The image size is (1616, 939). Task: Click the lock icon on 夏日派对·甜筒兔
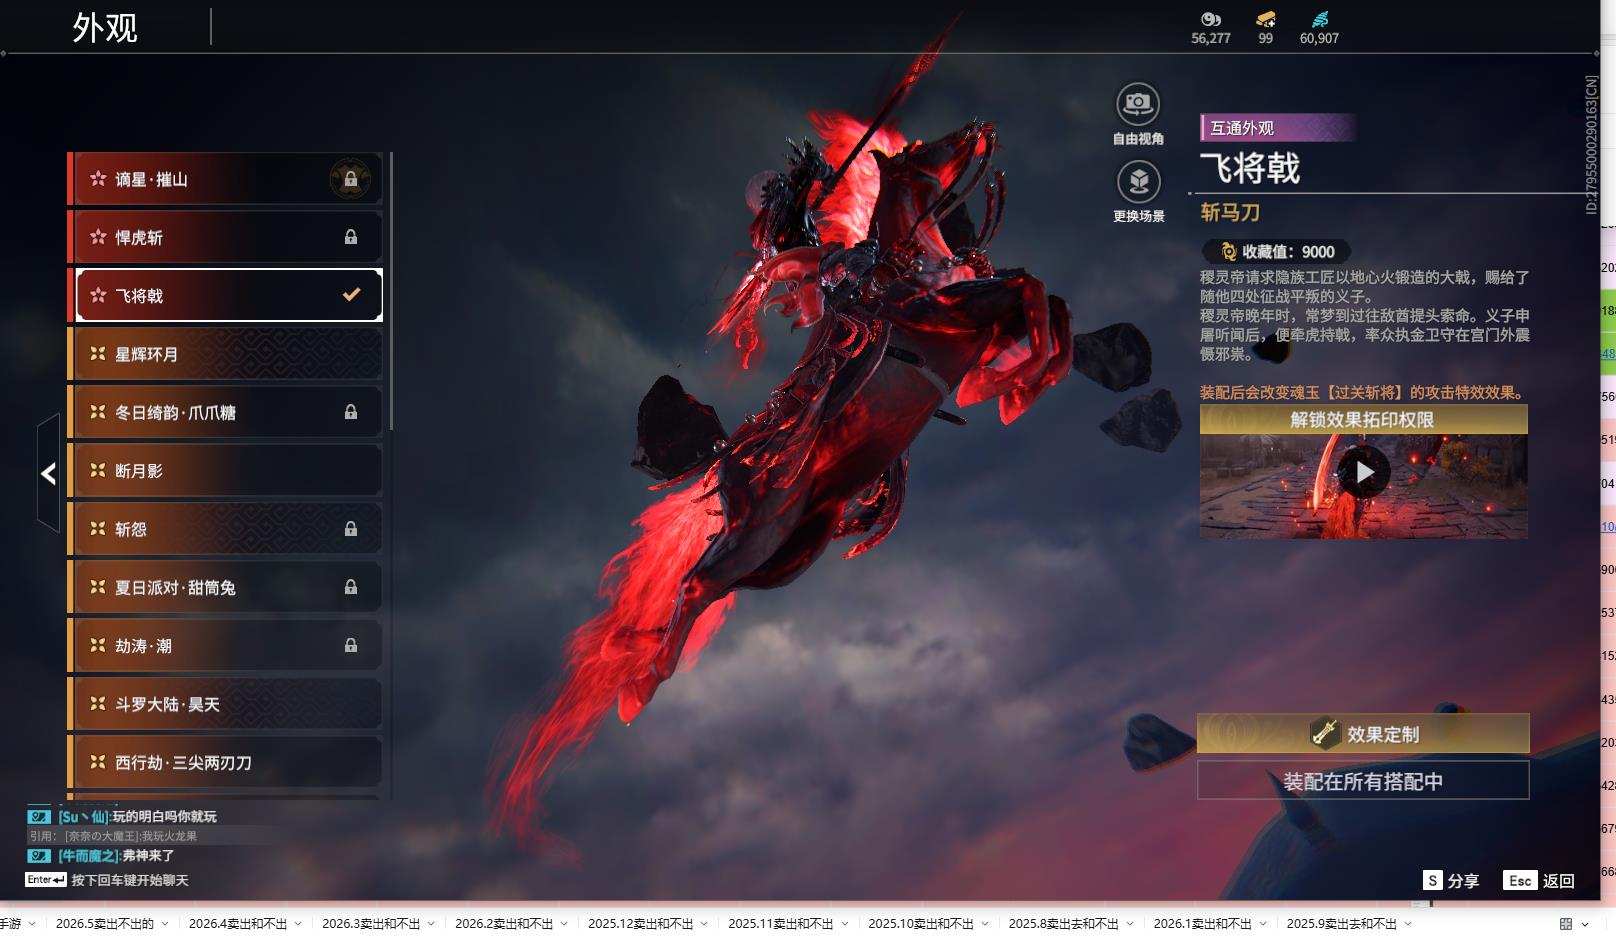tap(351, 587)
